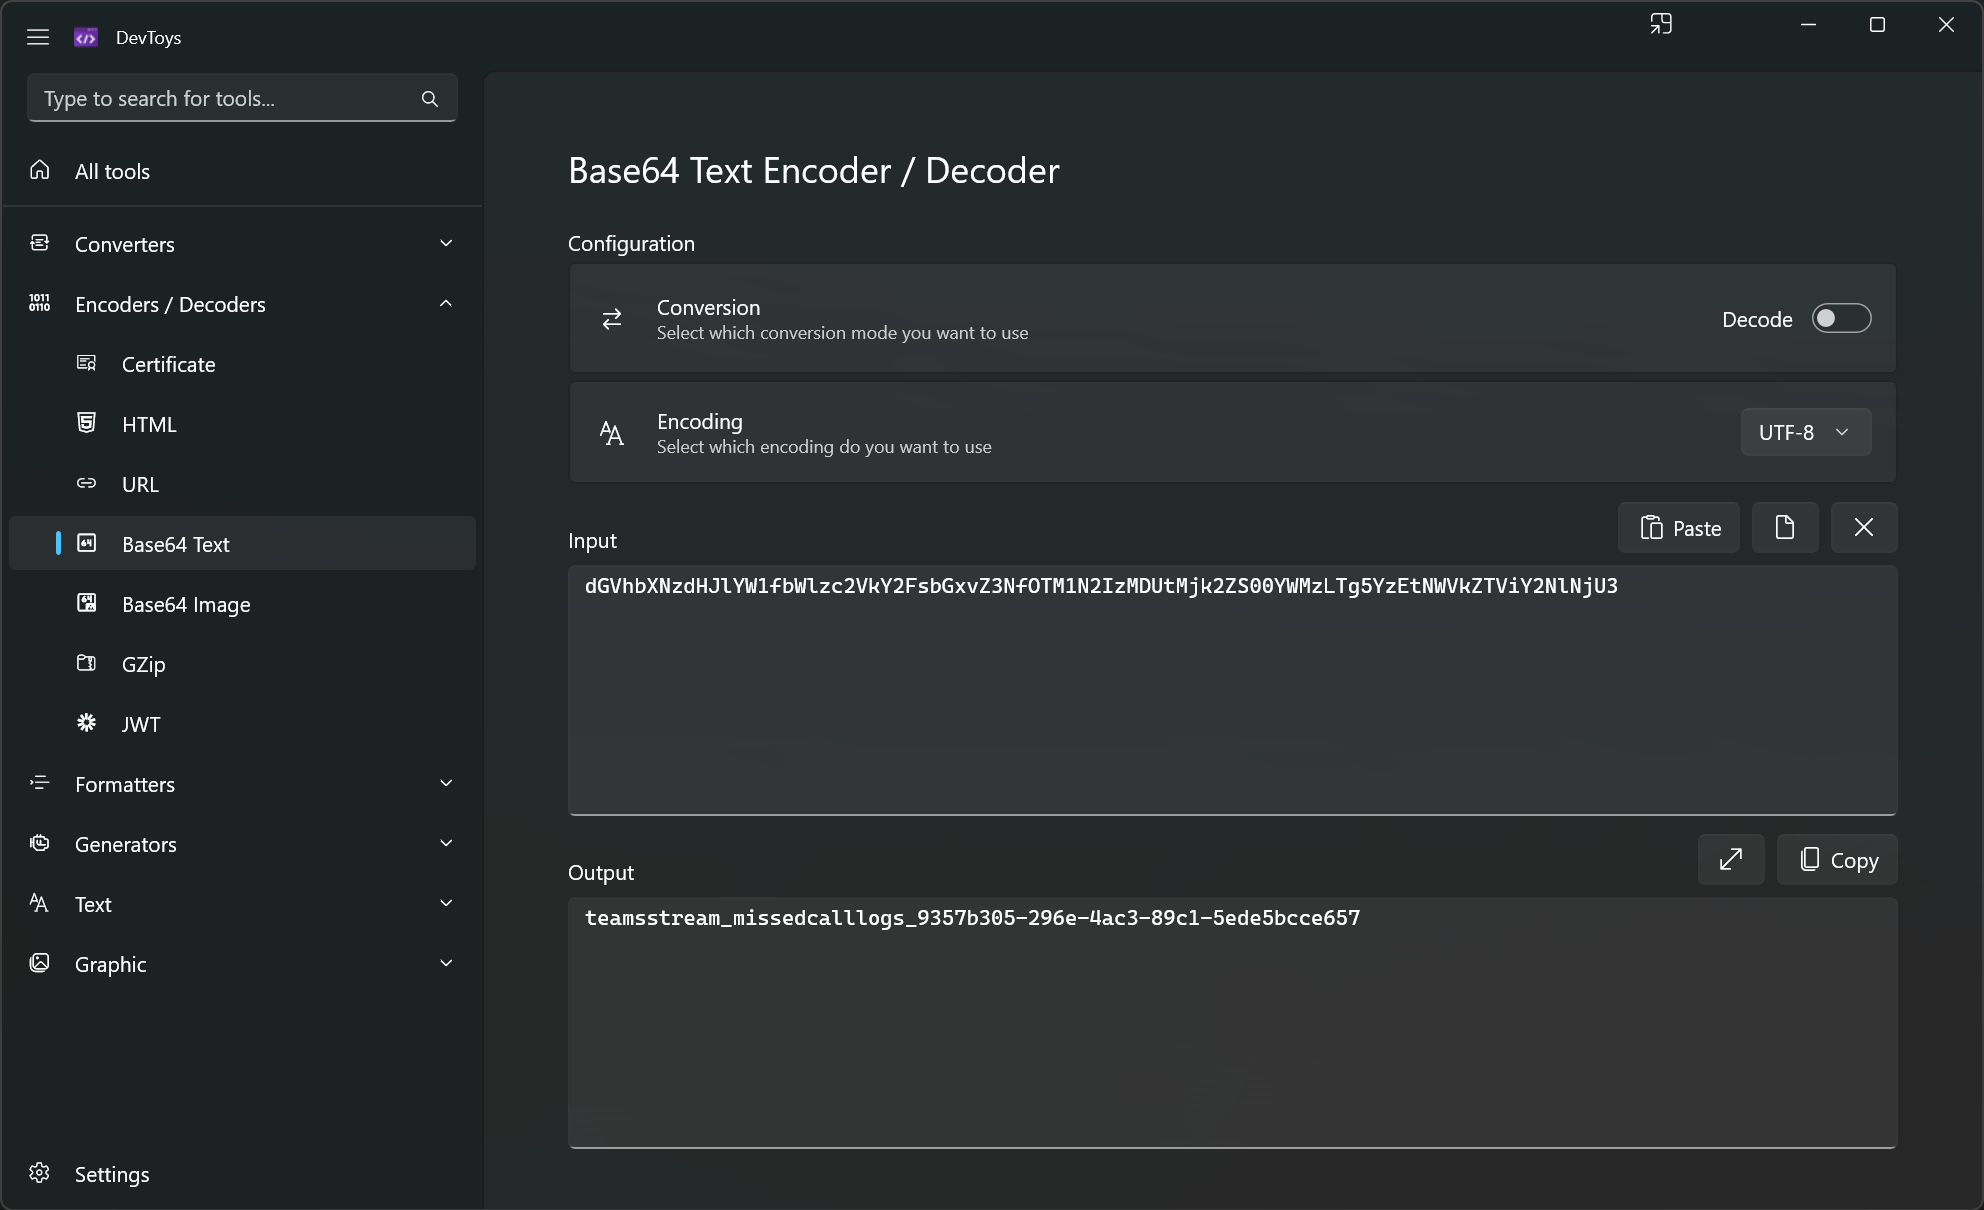The width and height of the screenshot is (1984, 1210).
Task: Expand the Output box to full view
Action: pyautogui.click(x=1731, y=859)
